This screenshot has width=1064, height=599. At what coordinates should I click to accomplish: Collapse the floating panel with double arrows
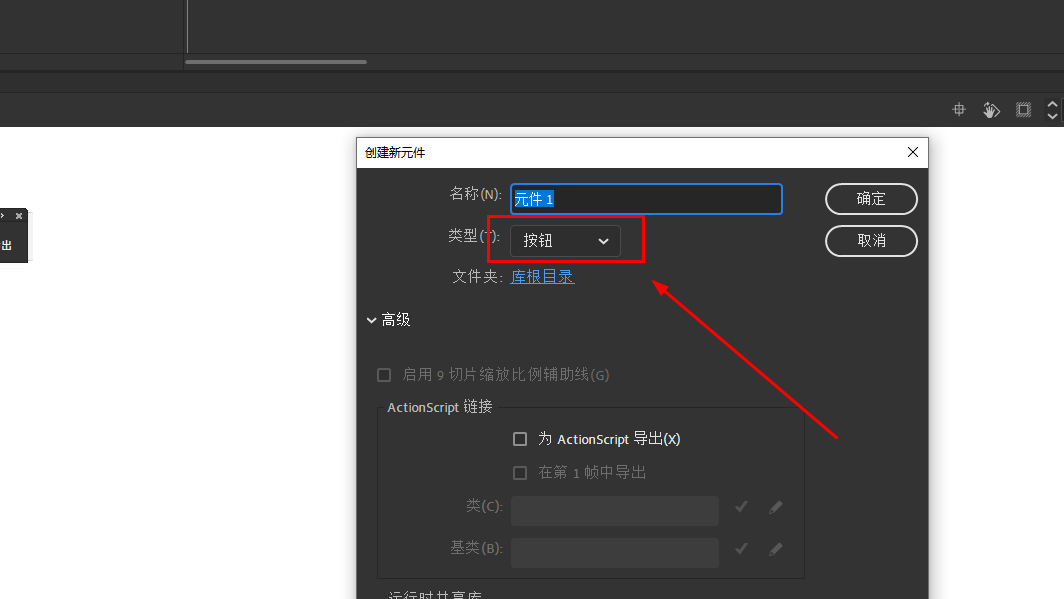tap(3, 216)
